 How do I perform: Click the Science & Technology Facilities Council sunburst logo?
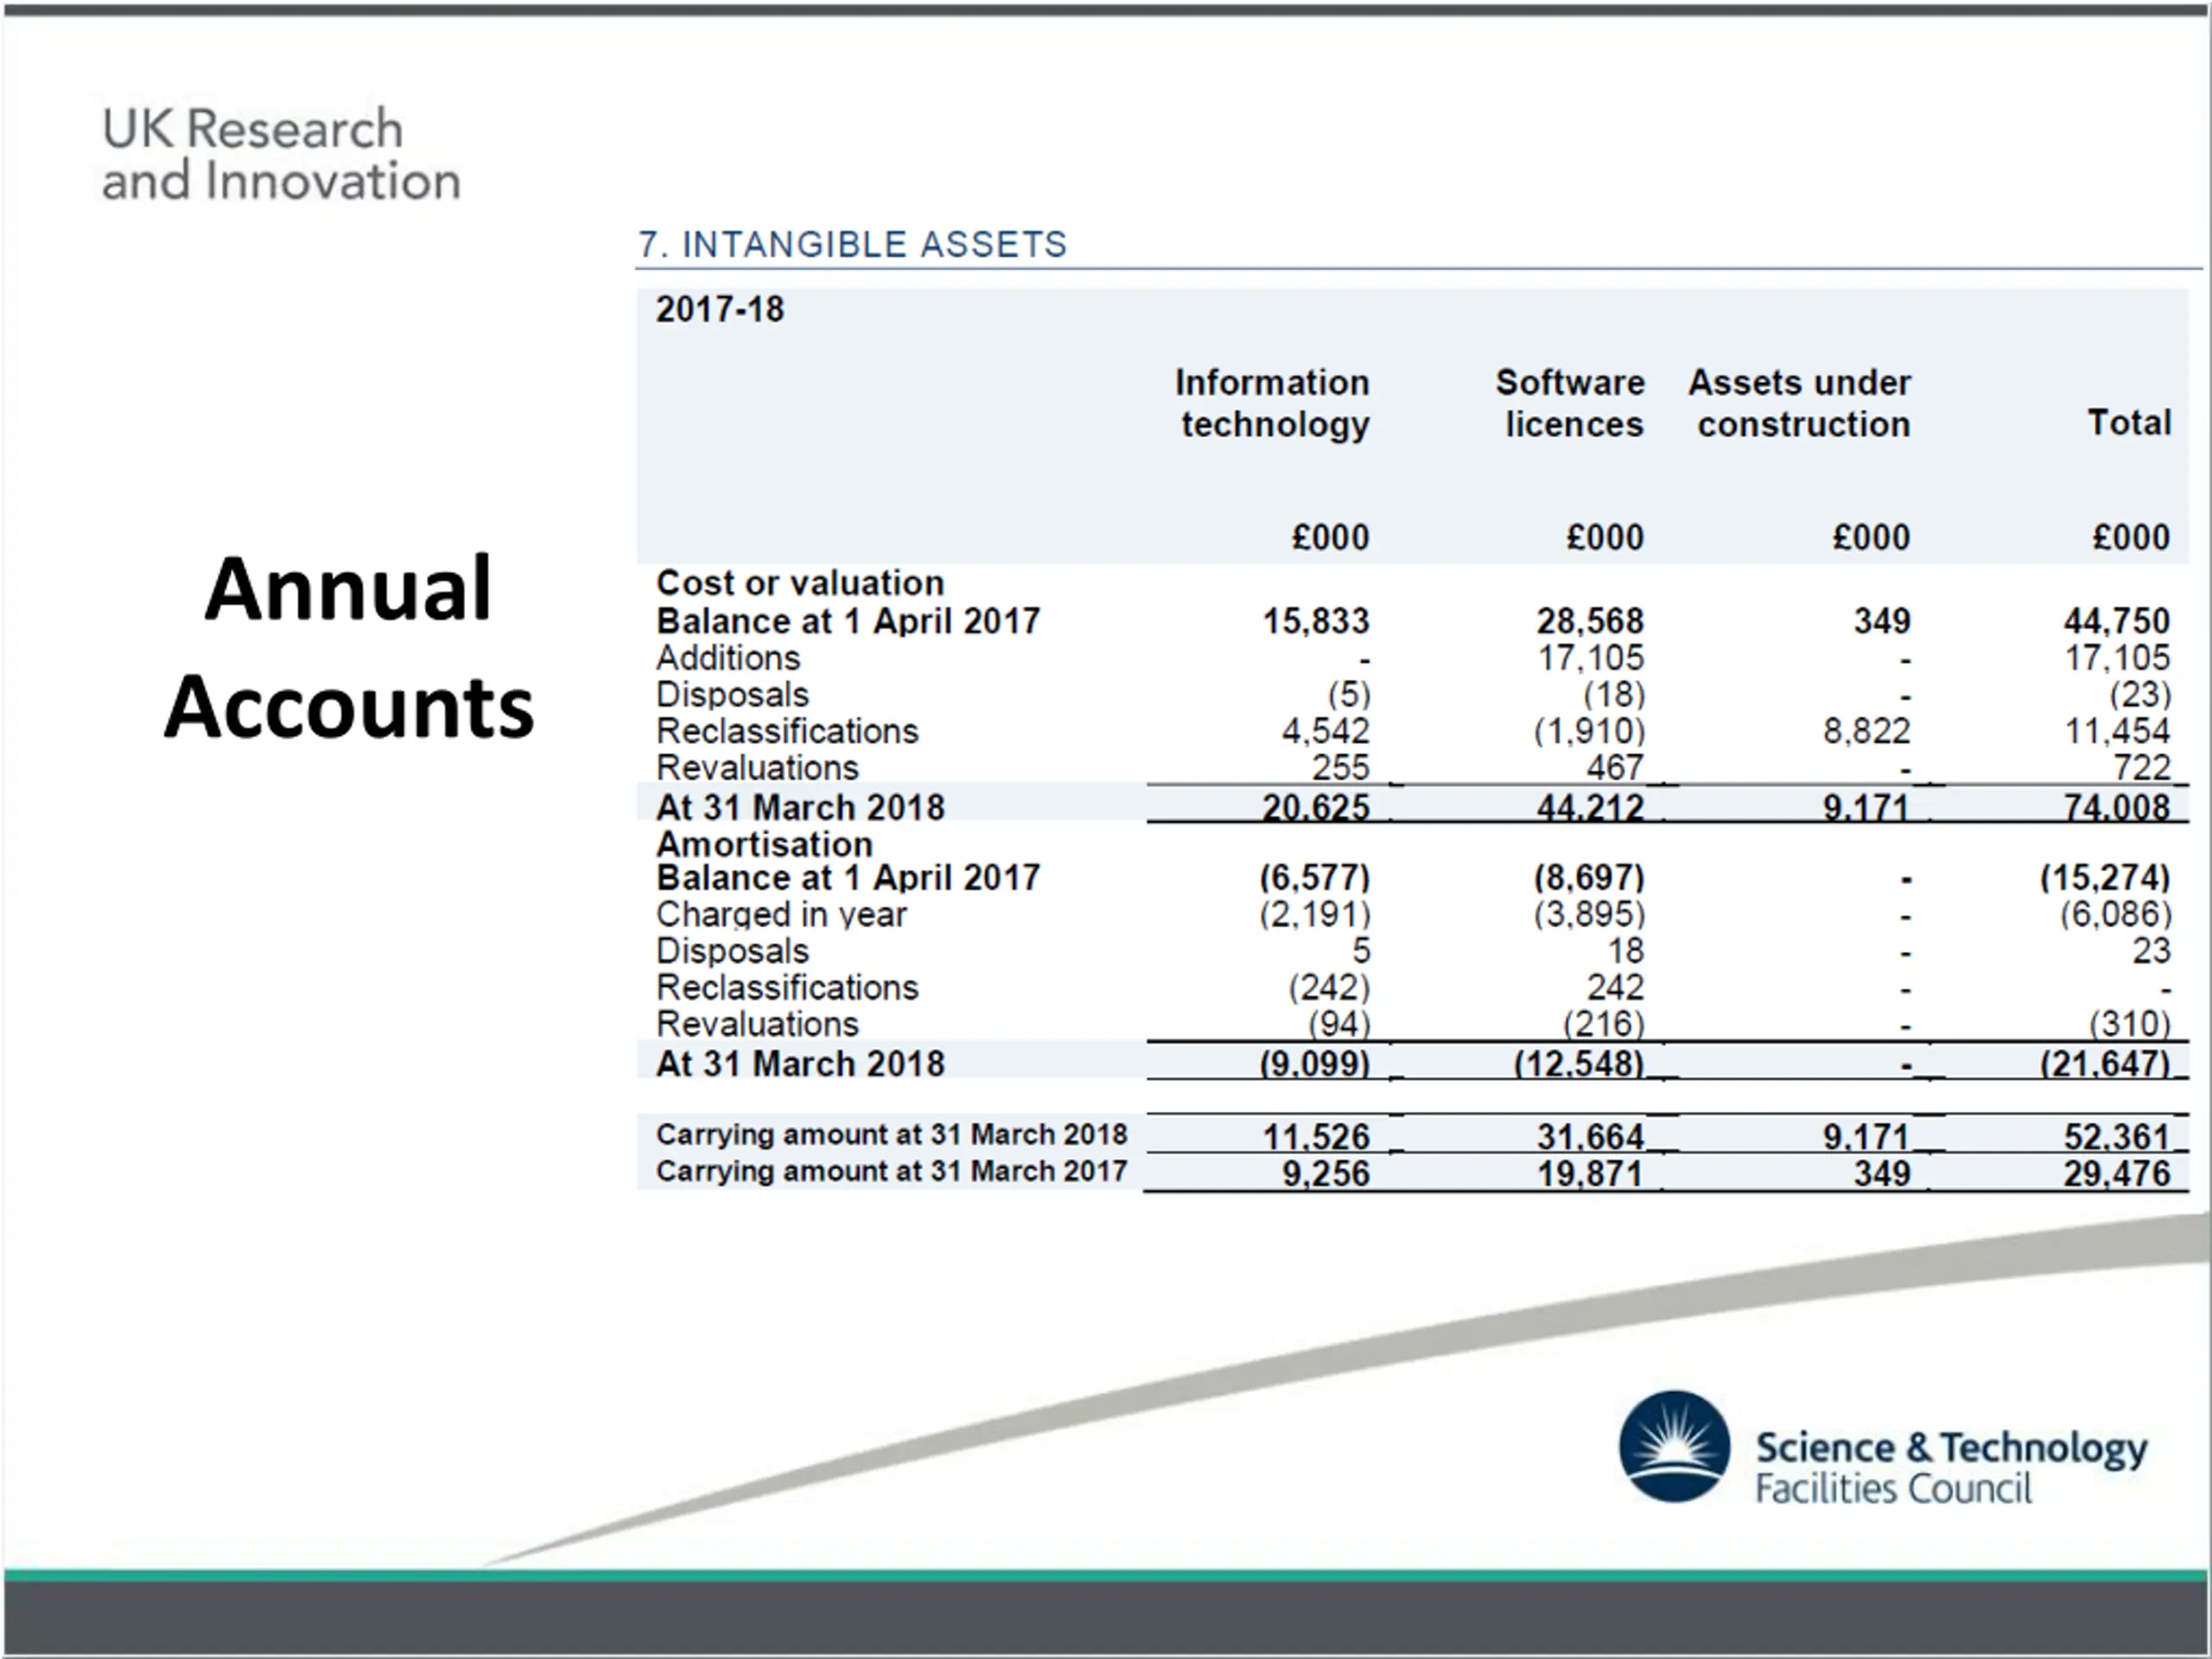click(1674, 1446)
